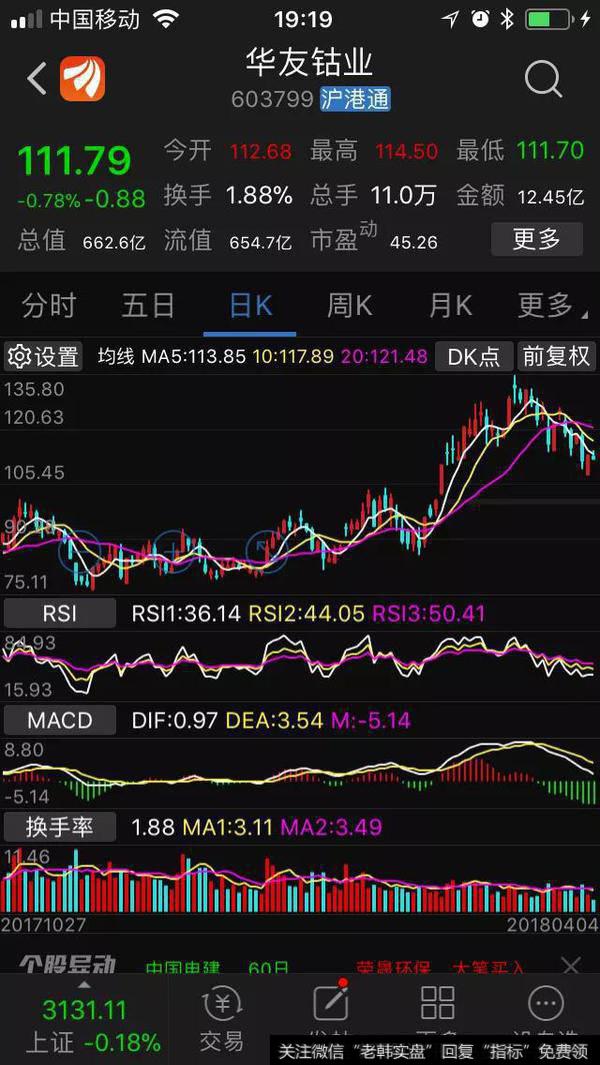
Task: Tap the DIF:0.97 reading
Action: pyautogui.click(x=175, y=720)
